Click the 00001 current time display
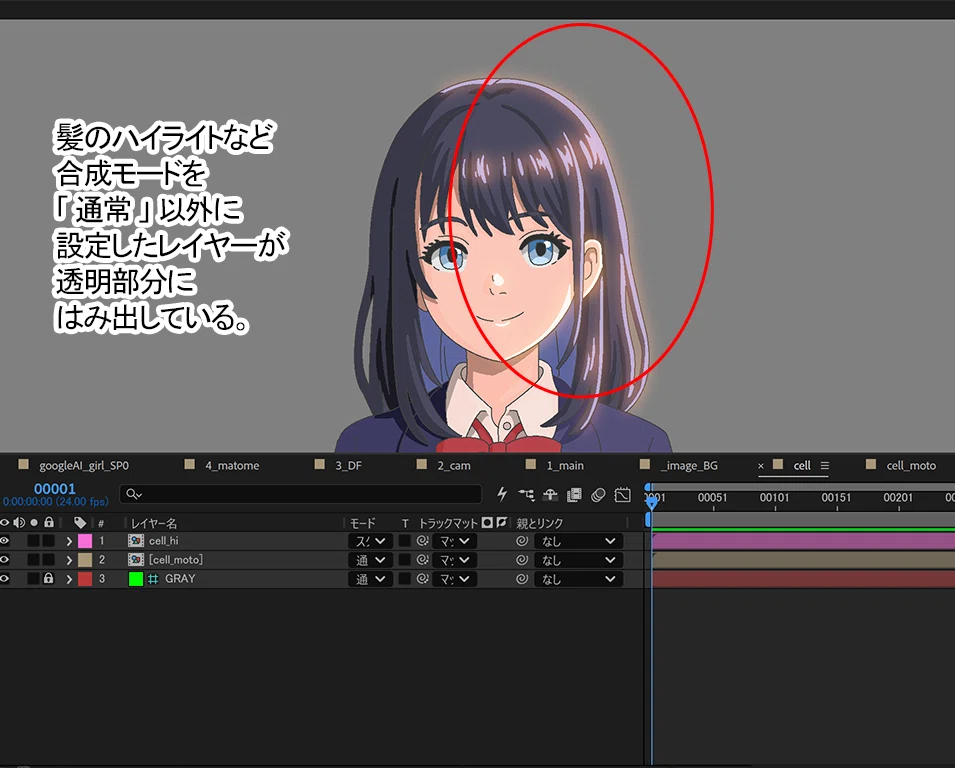Screen dimensions: 955x768 pyautogui.click(x=55, y=488)
